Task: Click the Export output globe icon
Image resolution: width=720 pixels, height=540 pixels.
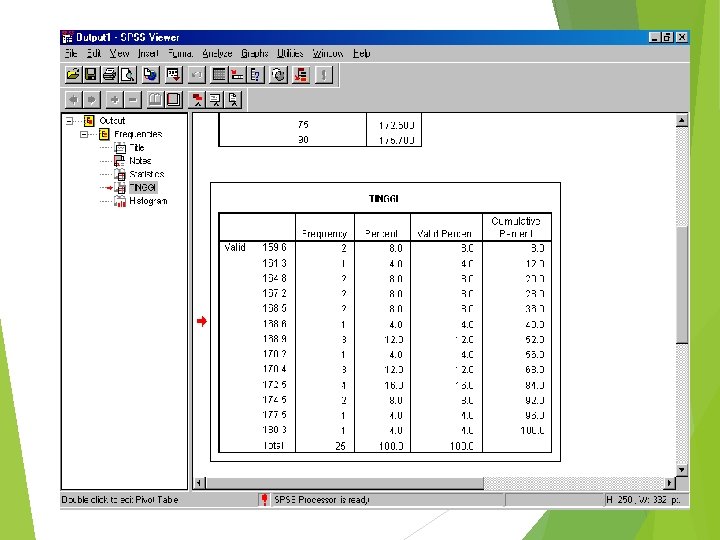Action: coord(151,74)
